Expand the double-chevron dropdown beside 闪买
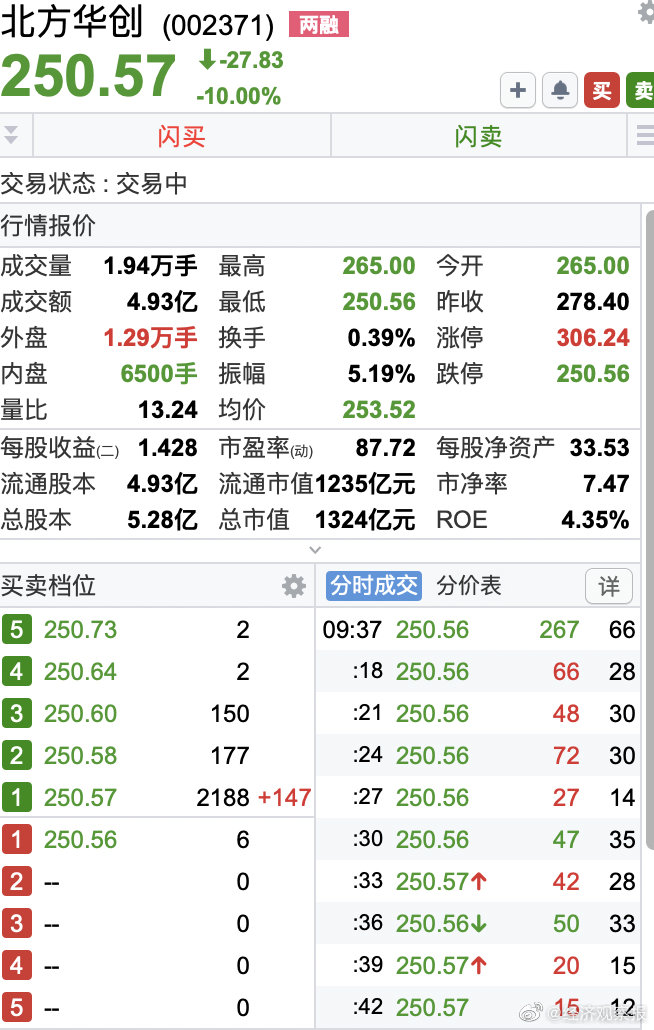 (x=11, y=133)
